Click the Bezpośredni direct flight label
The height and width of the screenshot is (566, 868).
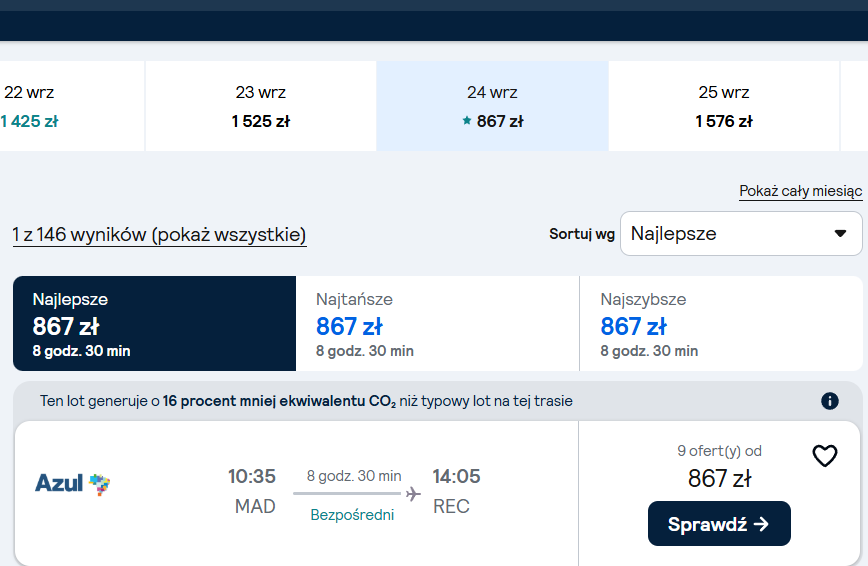pos(352,515)
